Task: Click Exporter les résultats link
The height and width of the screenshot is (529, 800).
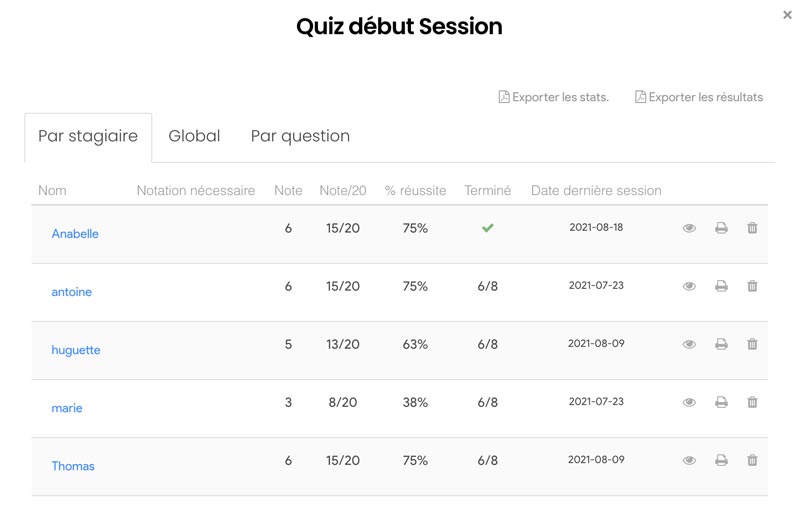Action: 699,97
